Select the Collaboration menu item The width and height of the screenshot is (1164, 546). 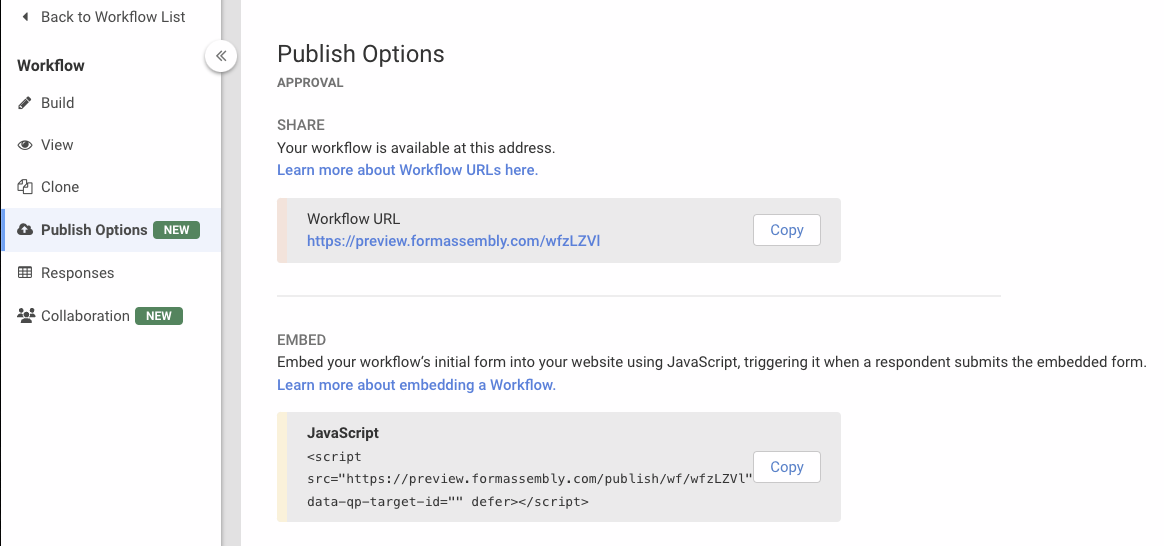85,316
